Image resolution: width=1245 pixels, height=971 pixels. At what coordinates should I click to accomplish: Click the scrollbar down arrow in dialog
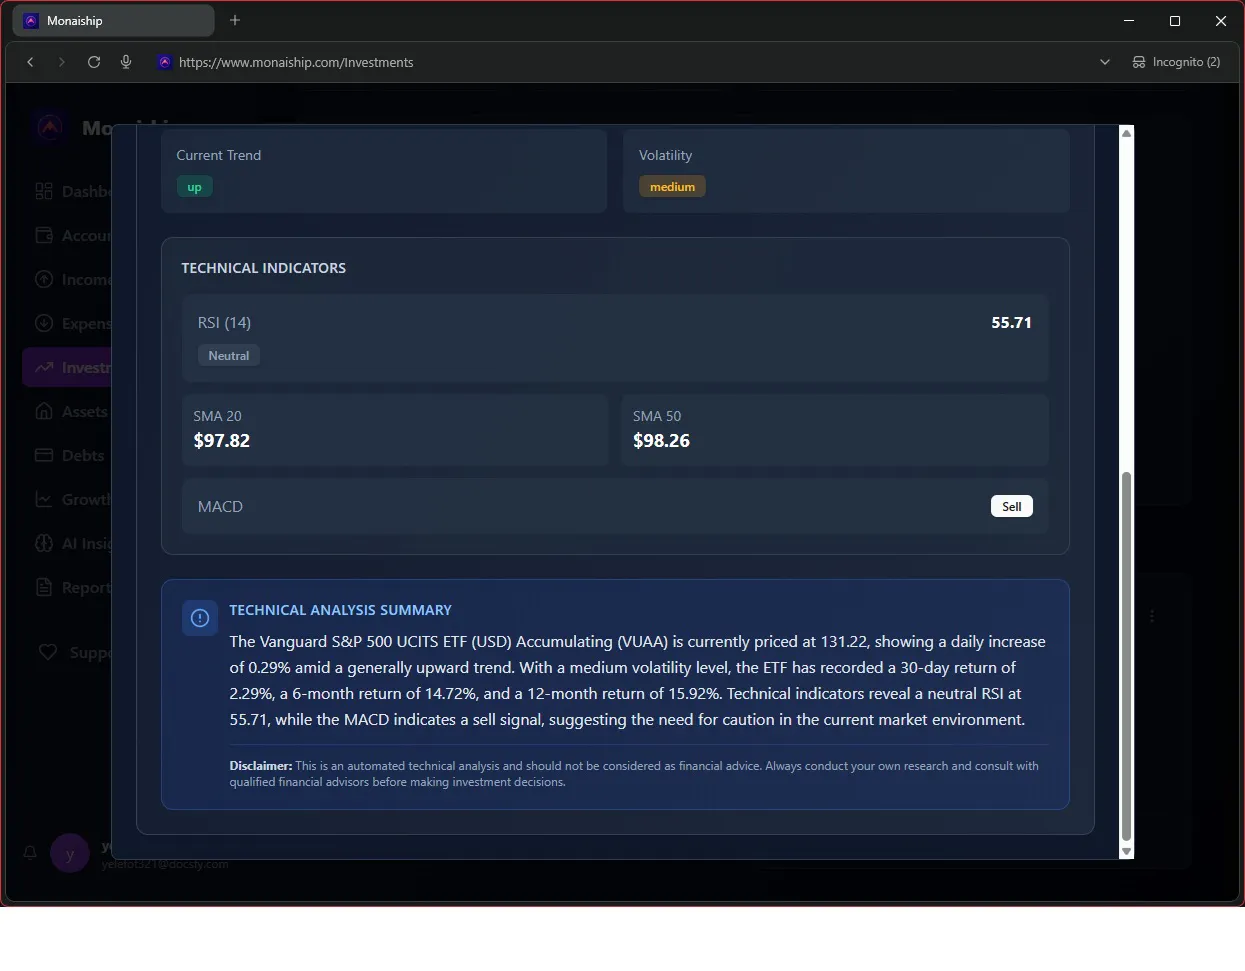(x=1127, y=851)
